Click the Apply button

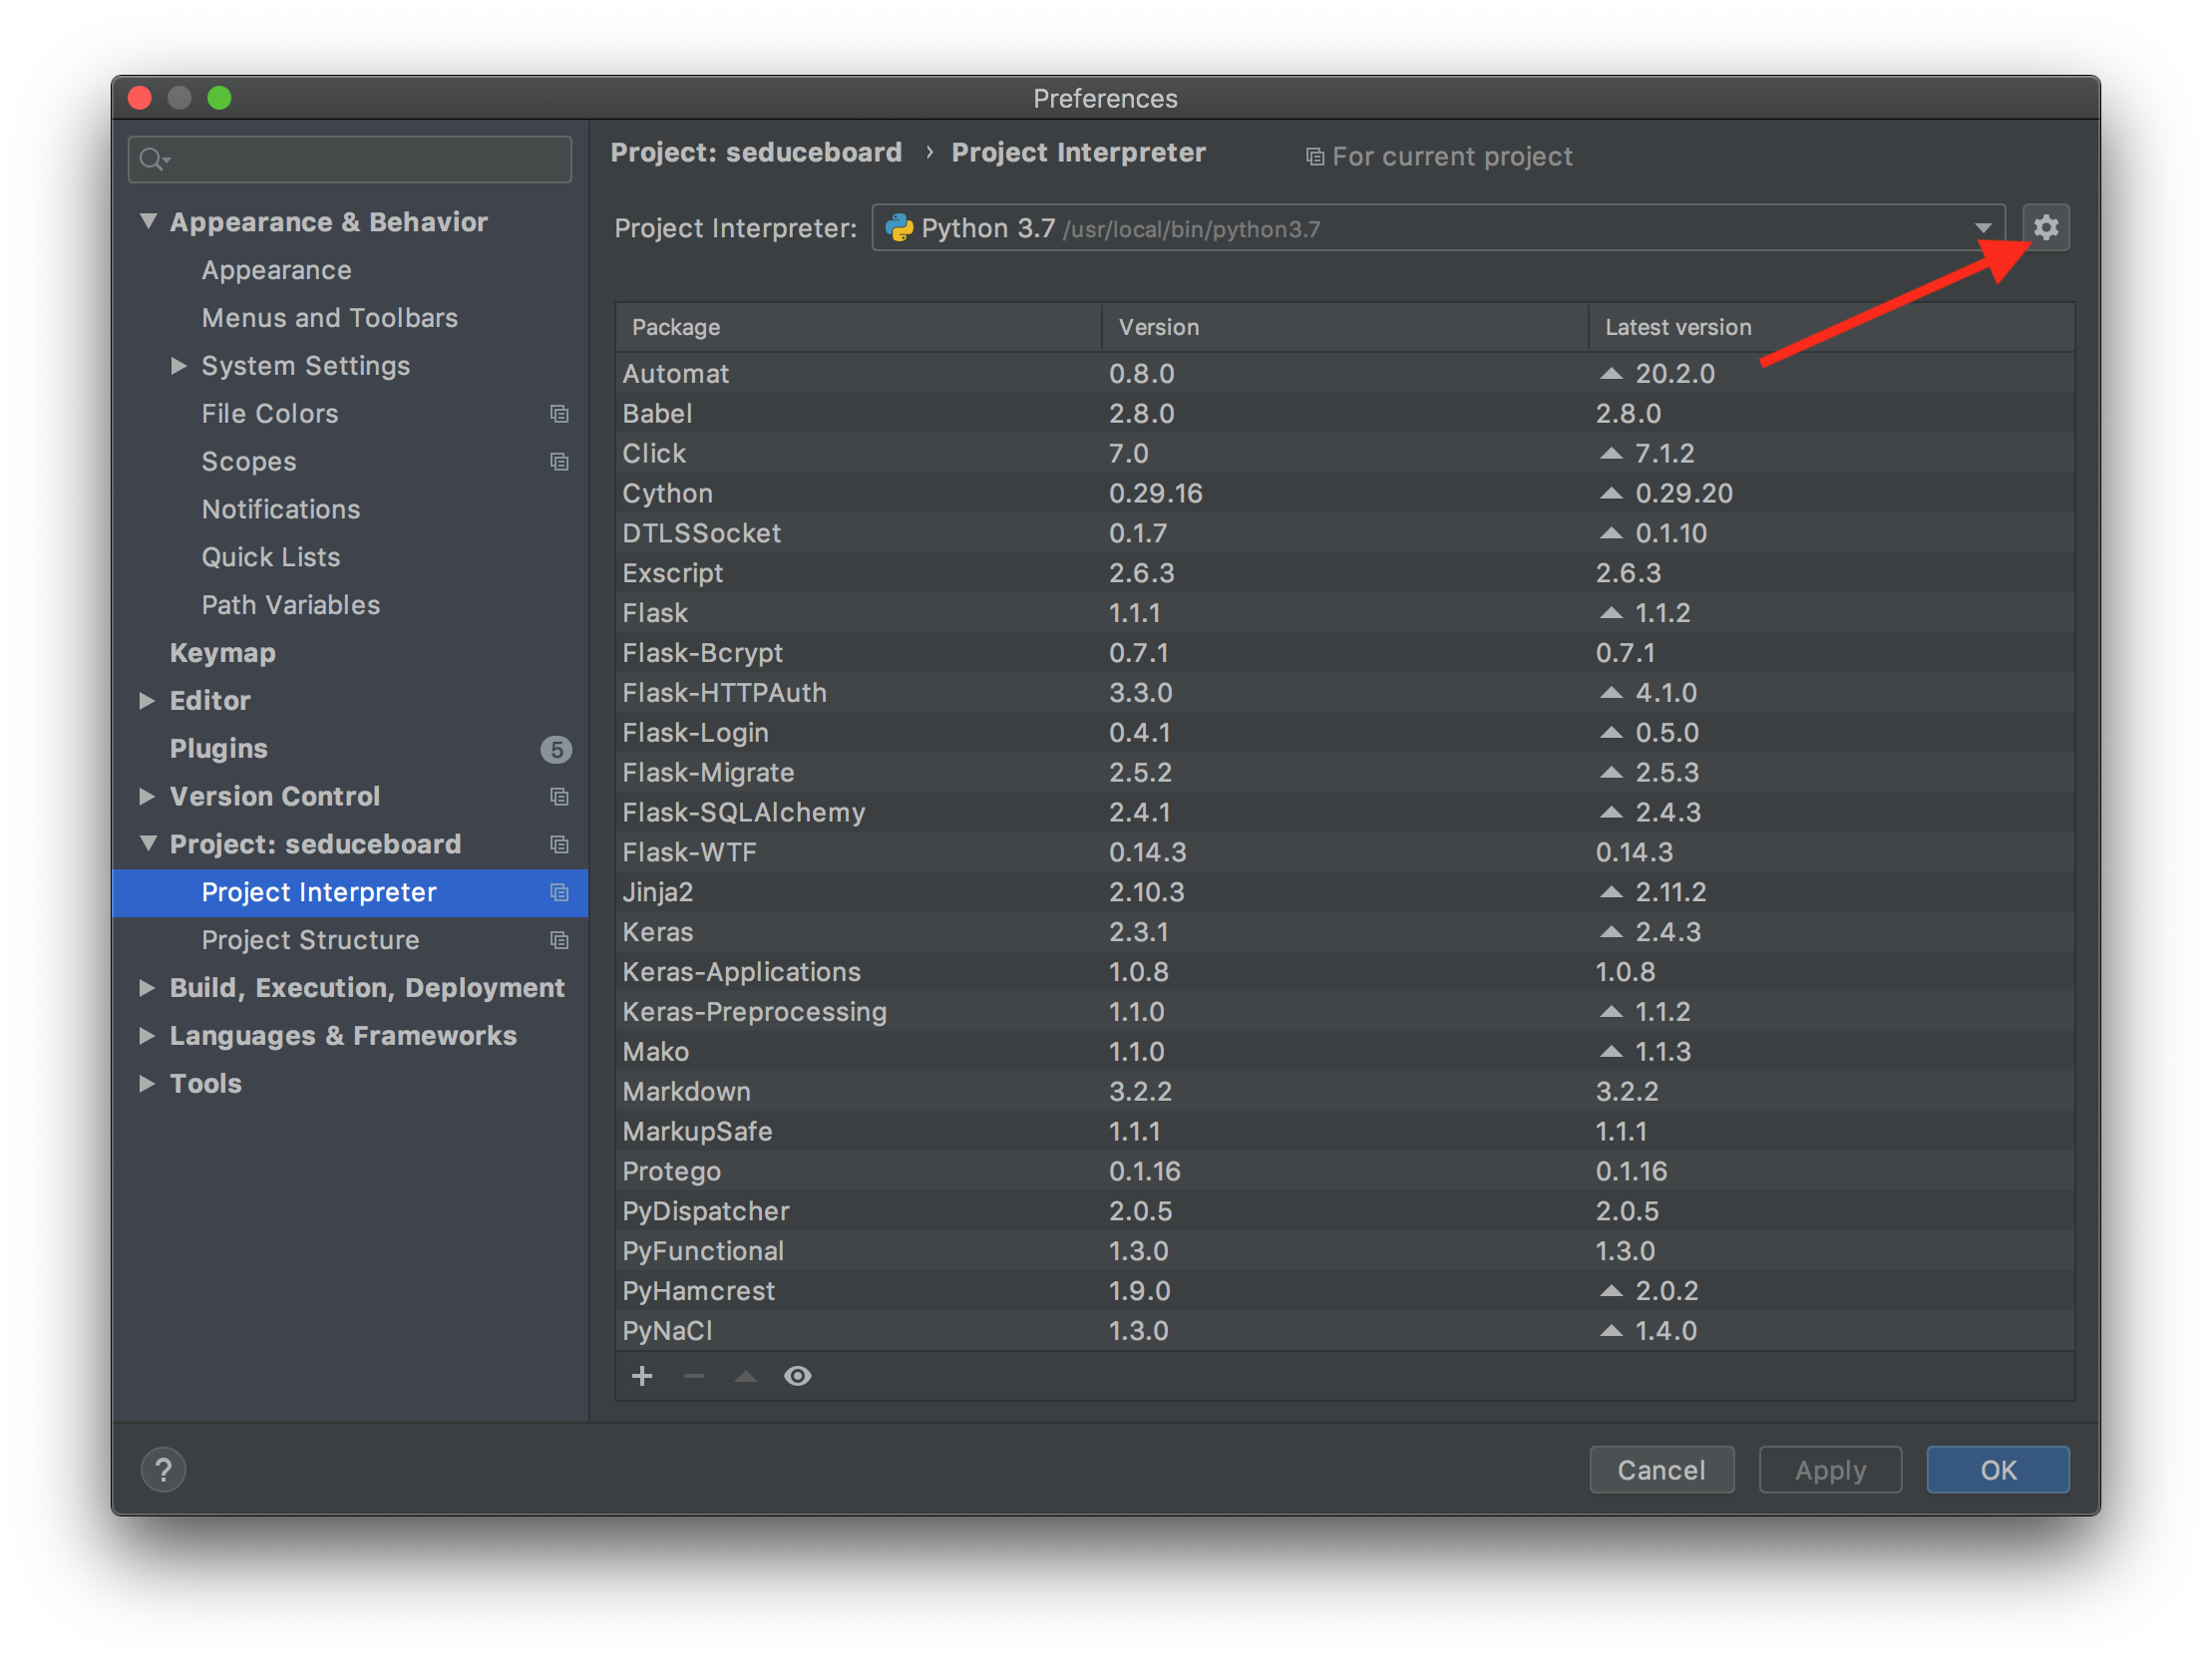coord(1830,1470)
